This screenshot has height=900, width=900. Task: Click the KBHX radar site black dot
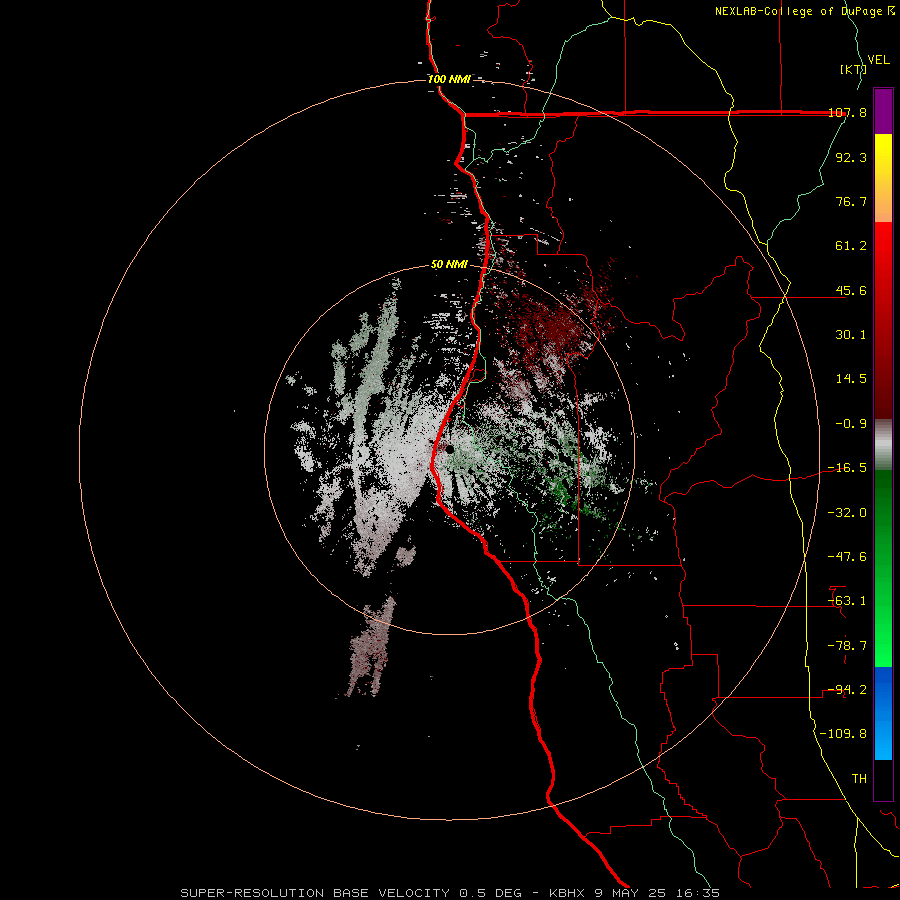point(449,449)
